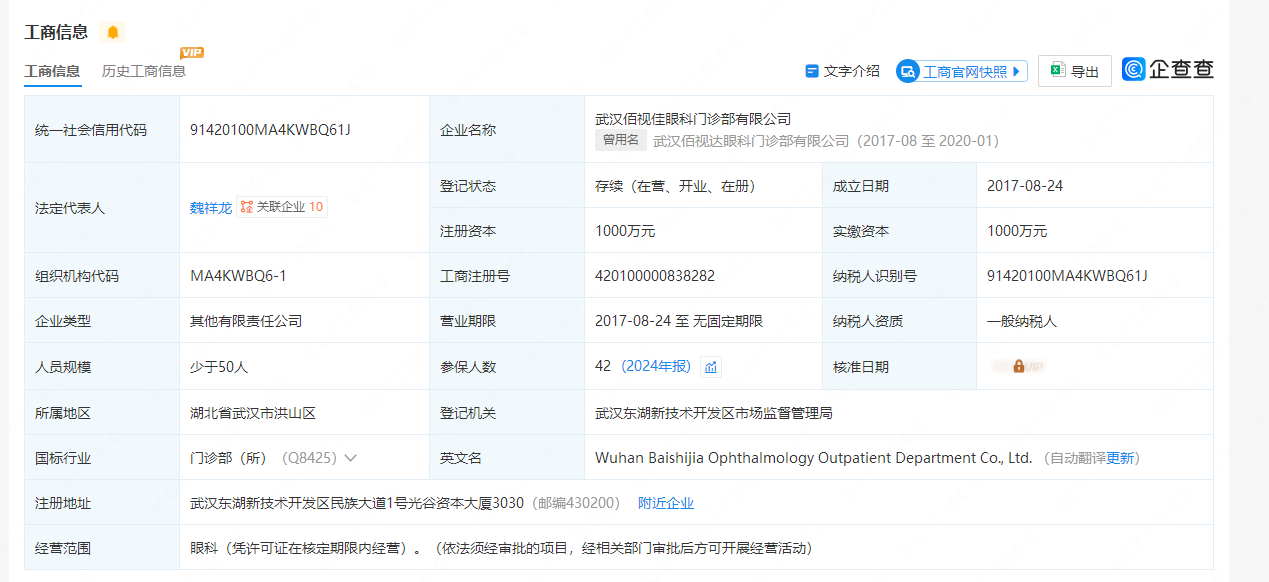
Task: Click the 纳税人资质 value 一般纳税人
Action: tap(1022, 321)
